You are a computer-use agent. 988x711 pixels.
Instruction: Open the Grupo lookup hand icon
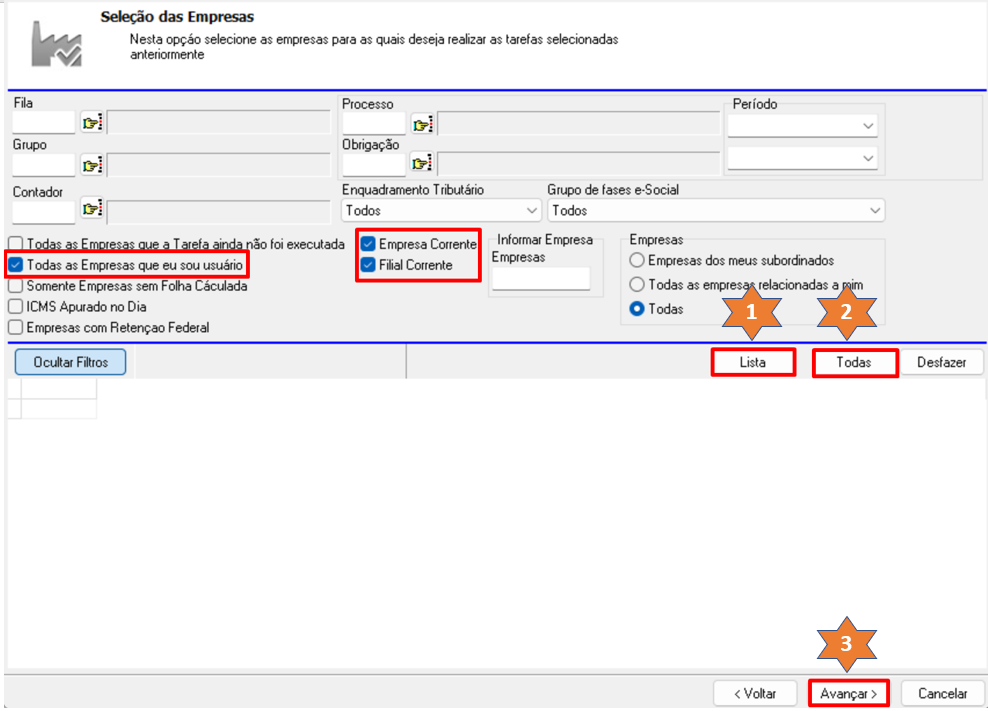coord(92,165)
